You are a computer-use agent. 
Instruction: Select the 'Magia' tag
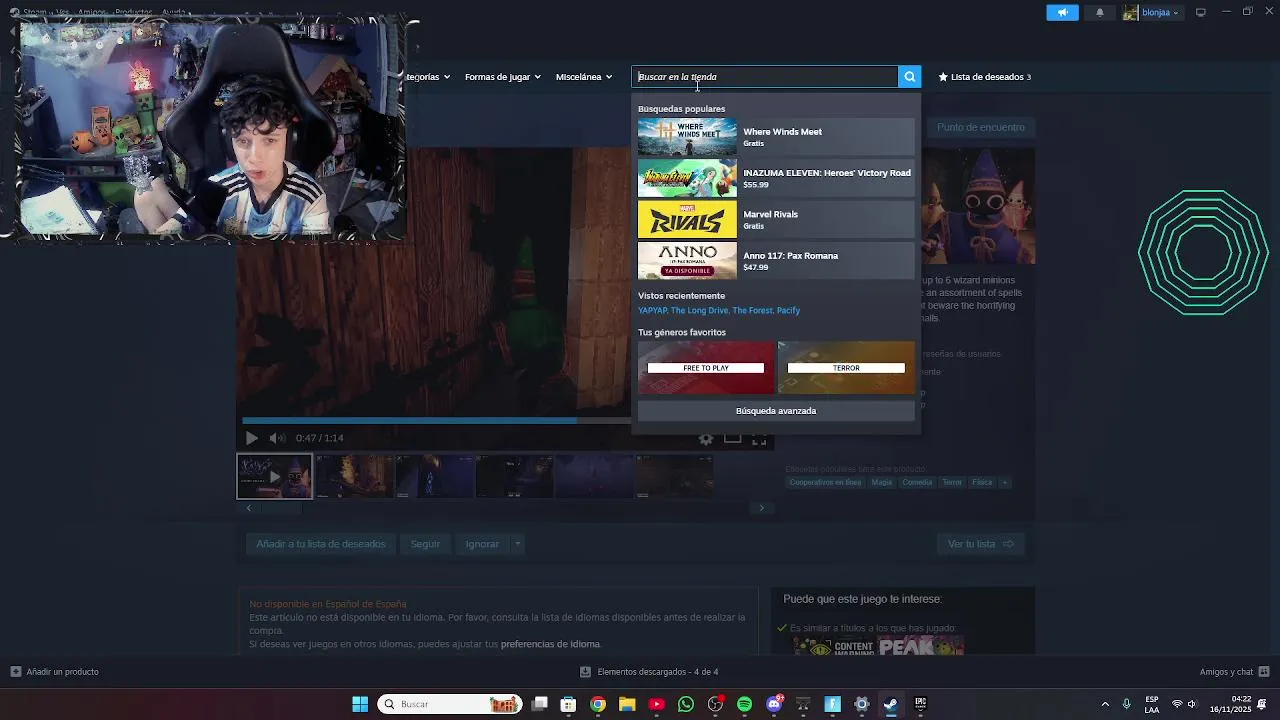(x=881, y=482)
